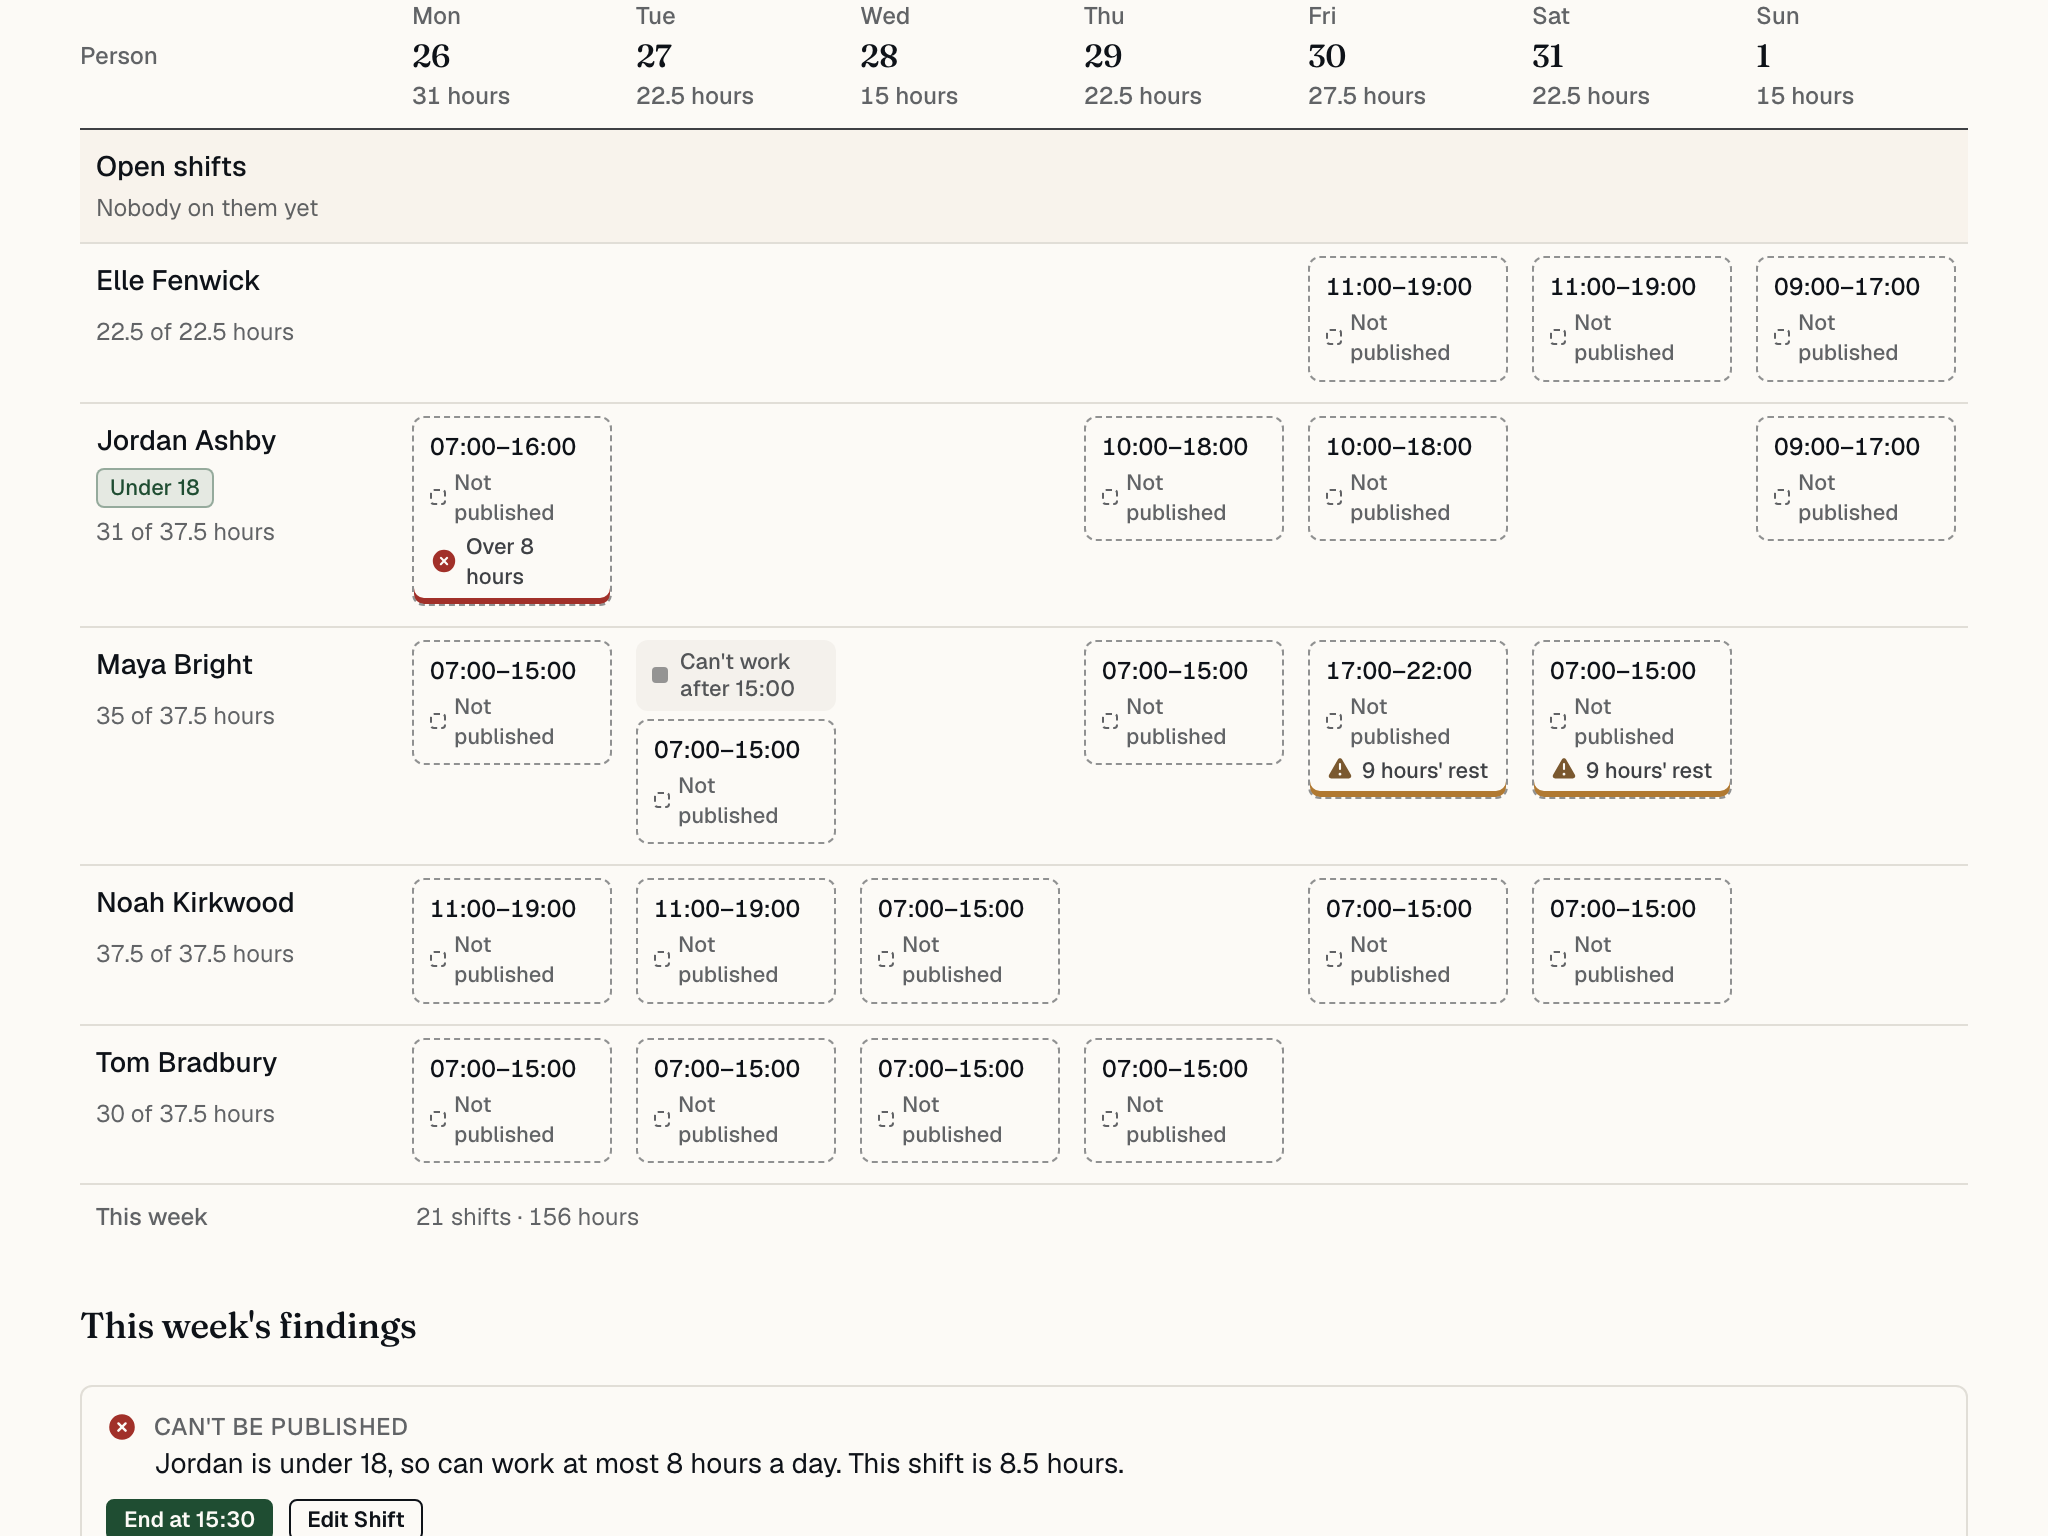Click the not-published icon on Noah's Wednesday shift
Screen dimensions: 2048x1536
click(886, 959)
